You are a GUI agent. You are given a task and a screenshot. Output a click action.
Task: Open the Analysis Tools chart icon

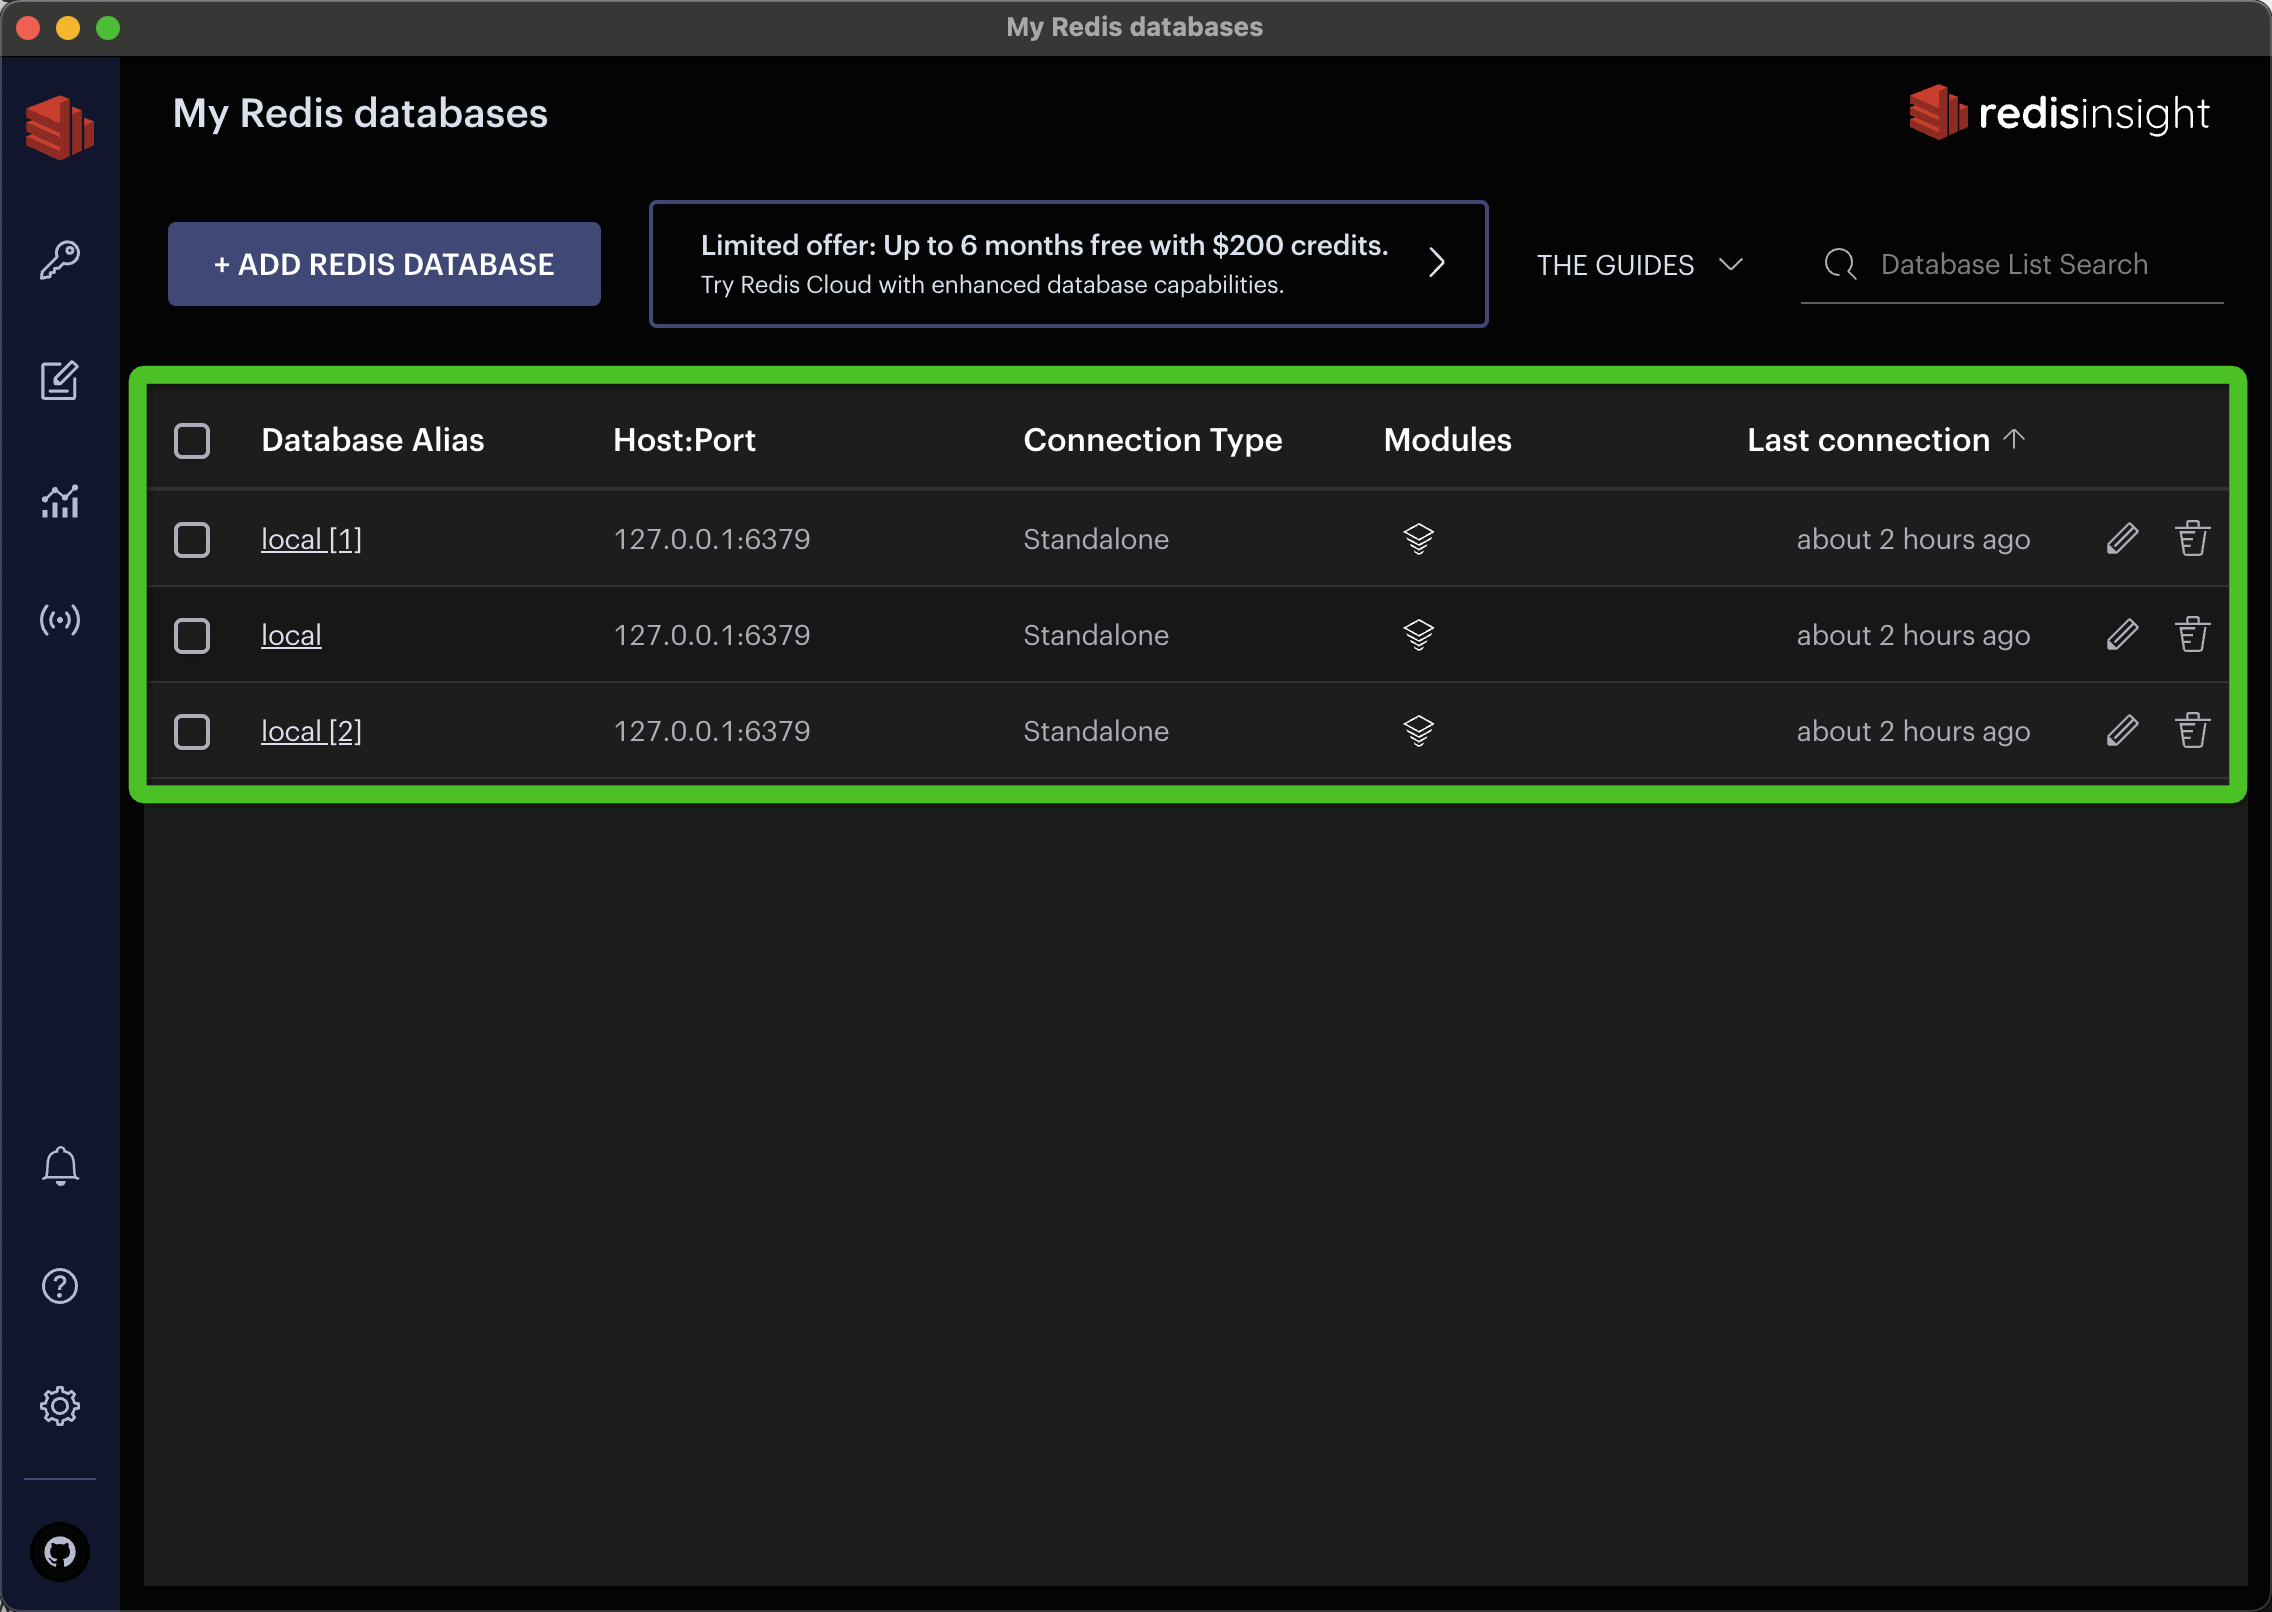point(60,500)
